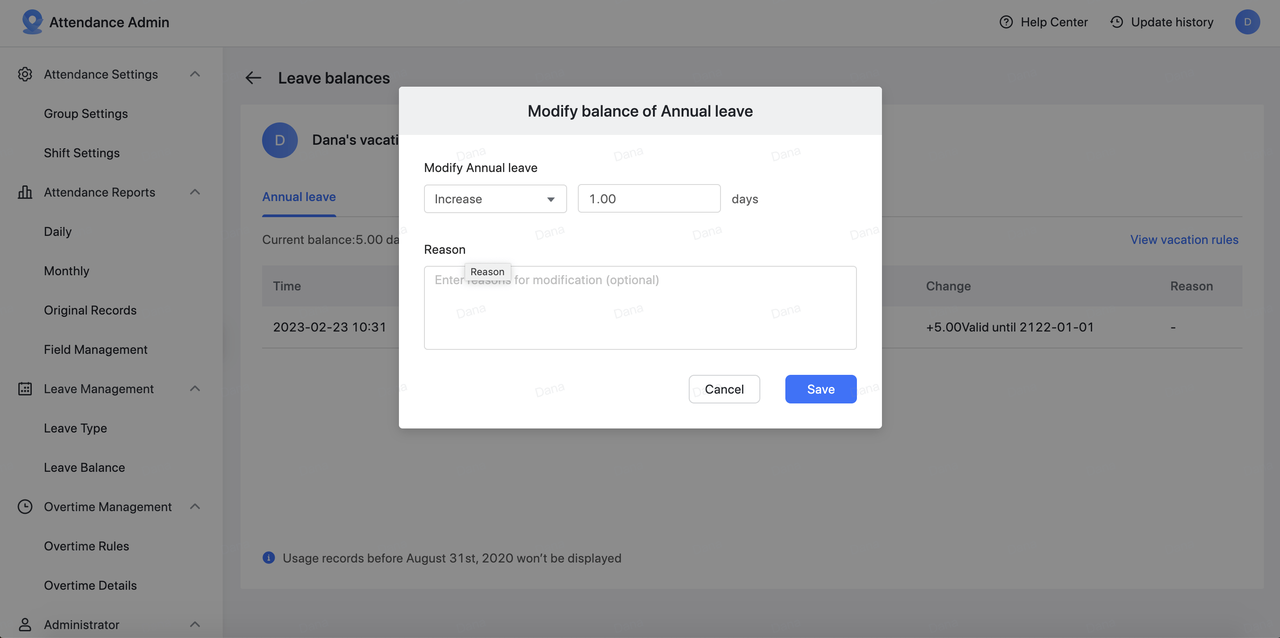Image resolution: width=1280 pixels, height=638 pixels.
Task: Open the View vacation rules link
Action: [1184, 240]
